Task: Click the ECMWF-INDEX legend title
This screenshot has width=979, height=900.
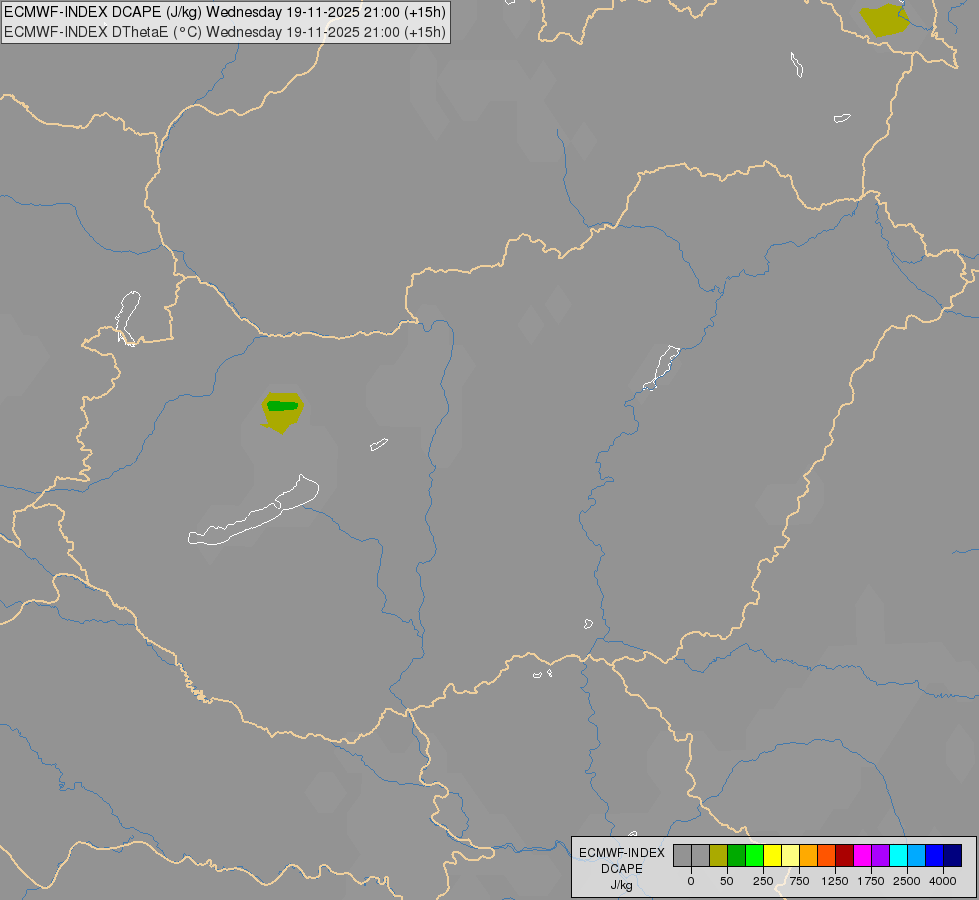Action: tap(622, 853)
